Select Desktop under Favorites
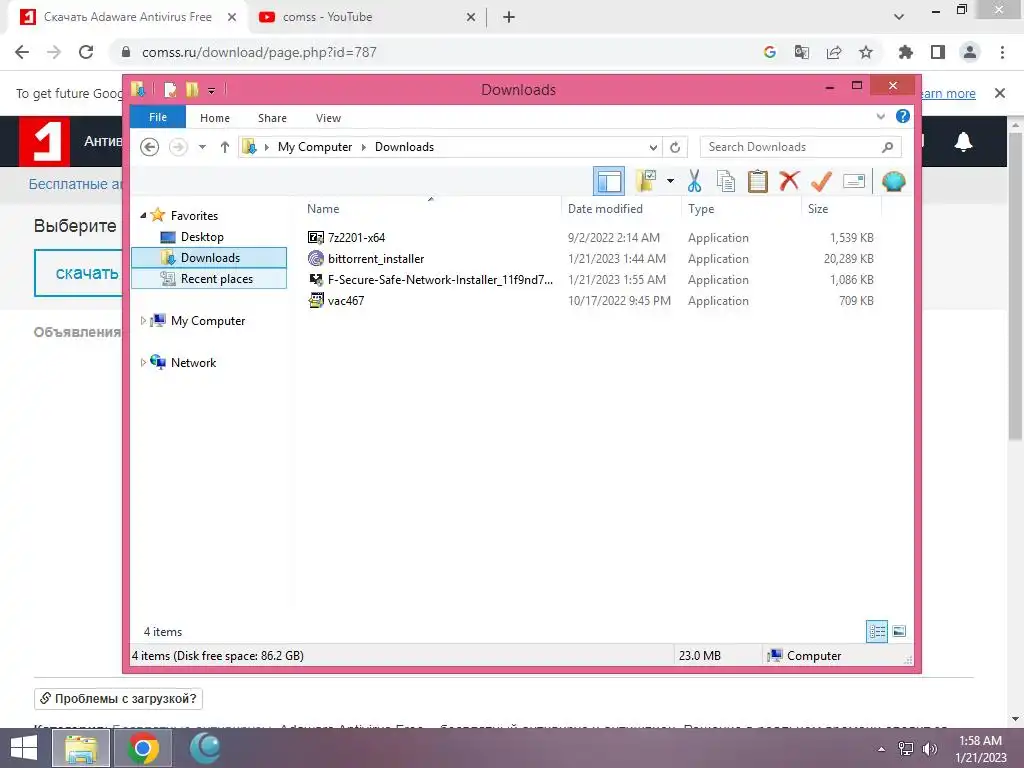 pos(202,237)
